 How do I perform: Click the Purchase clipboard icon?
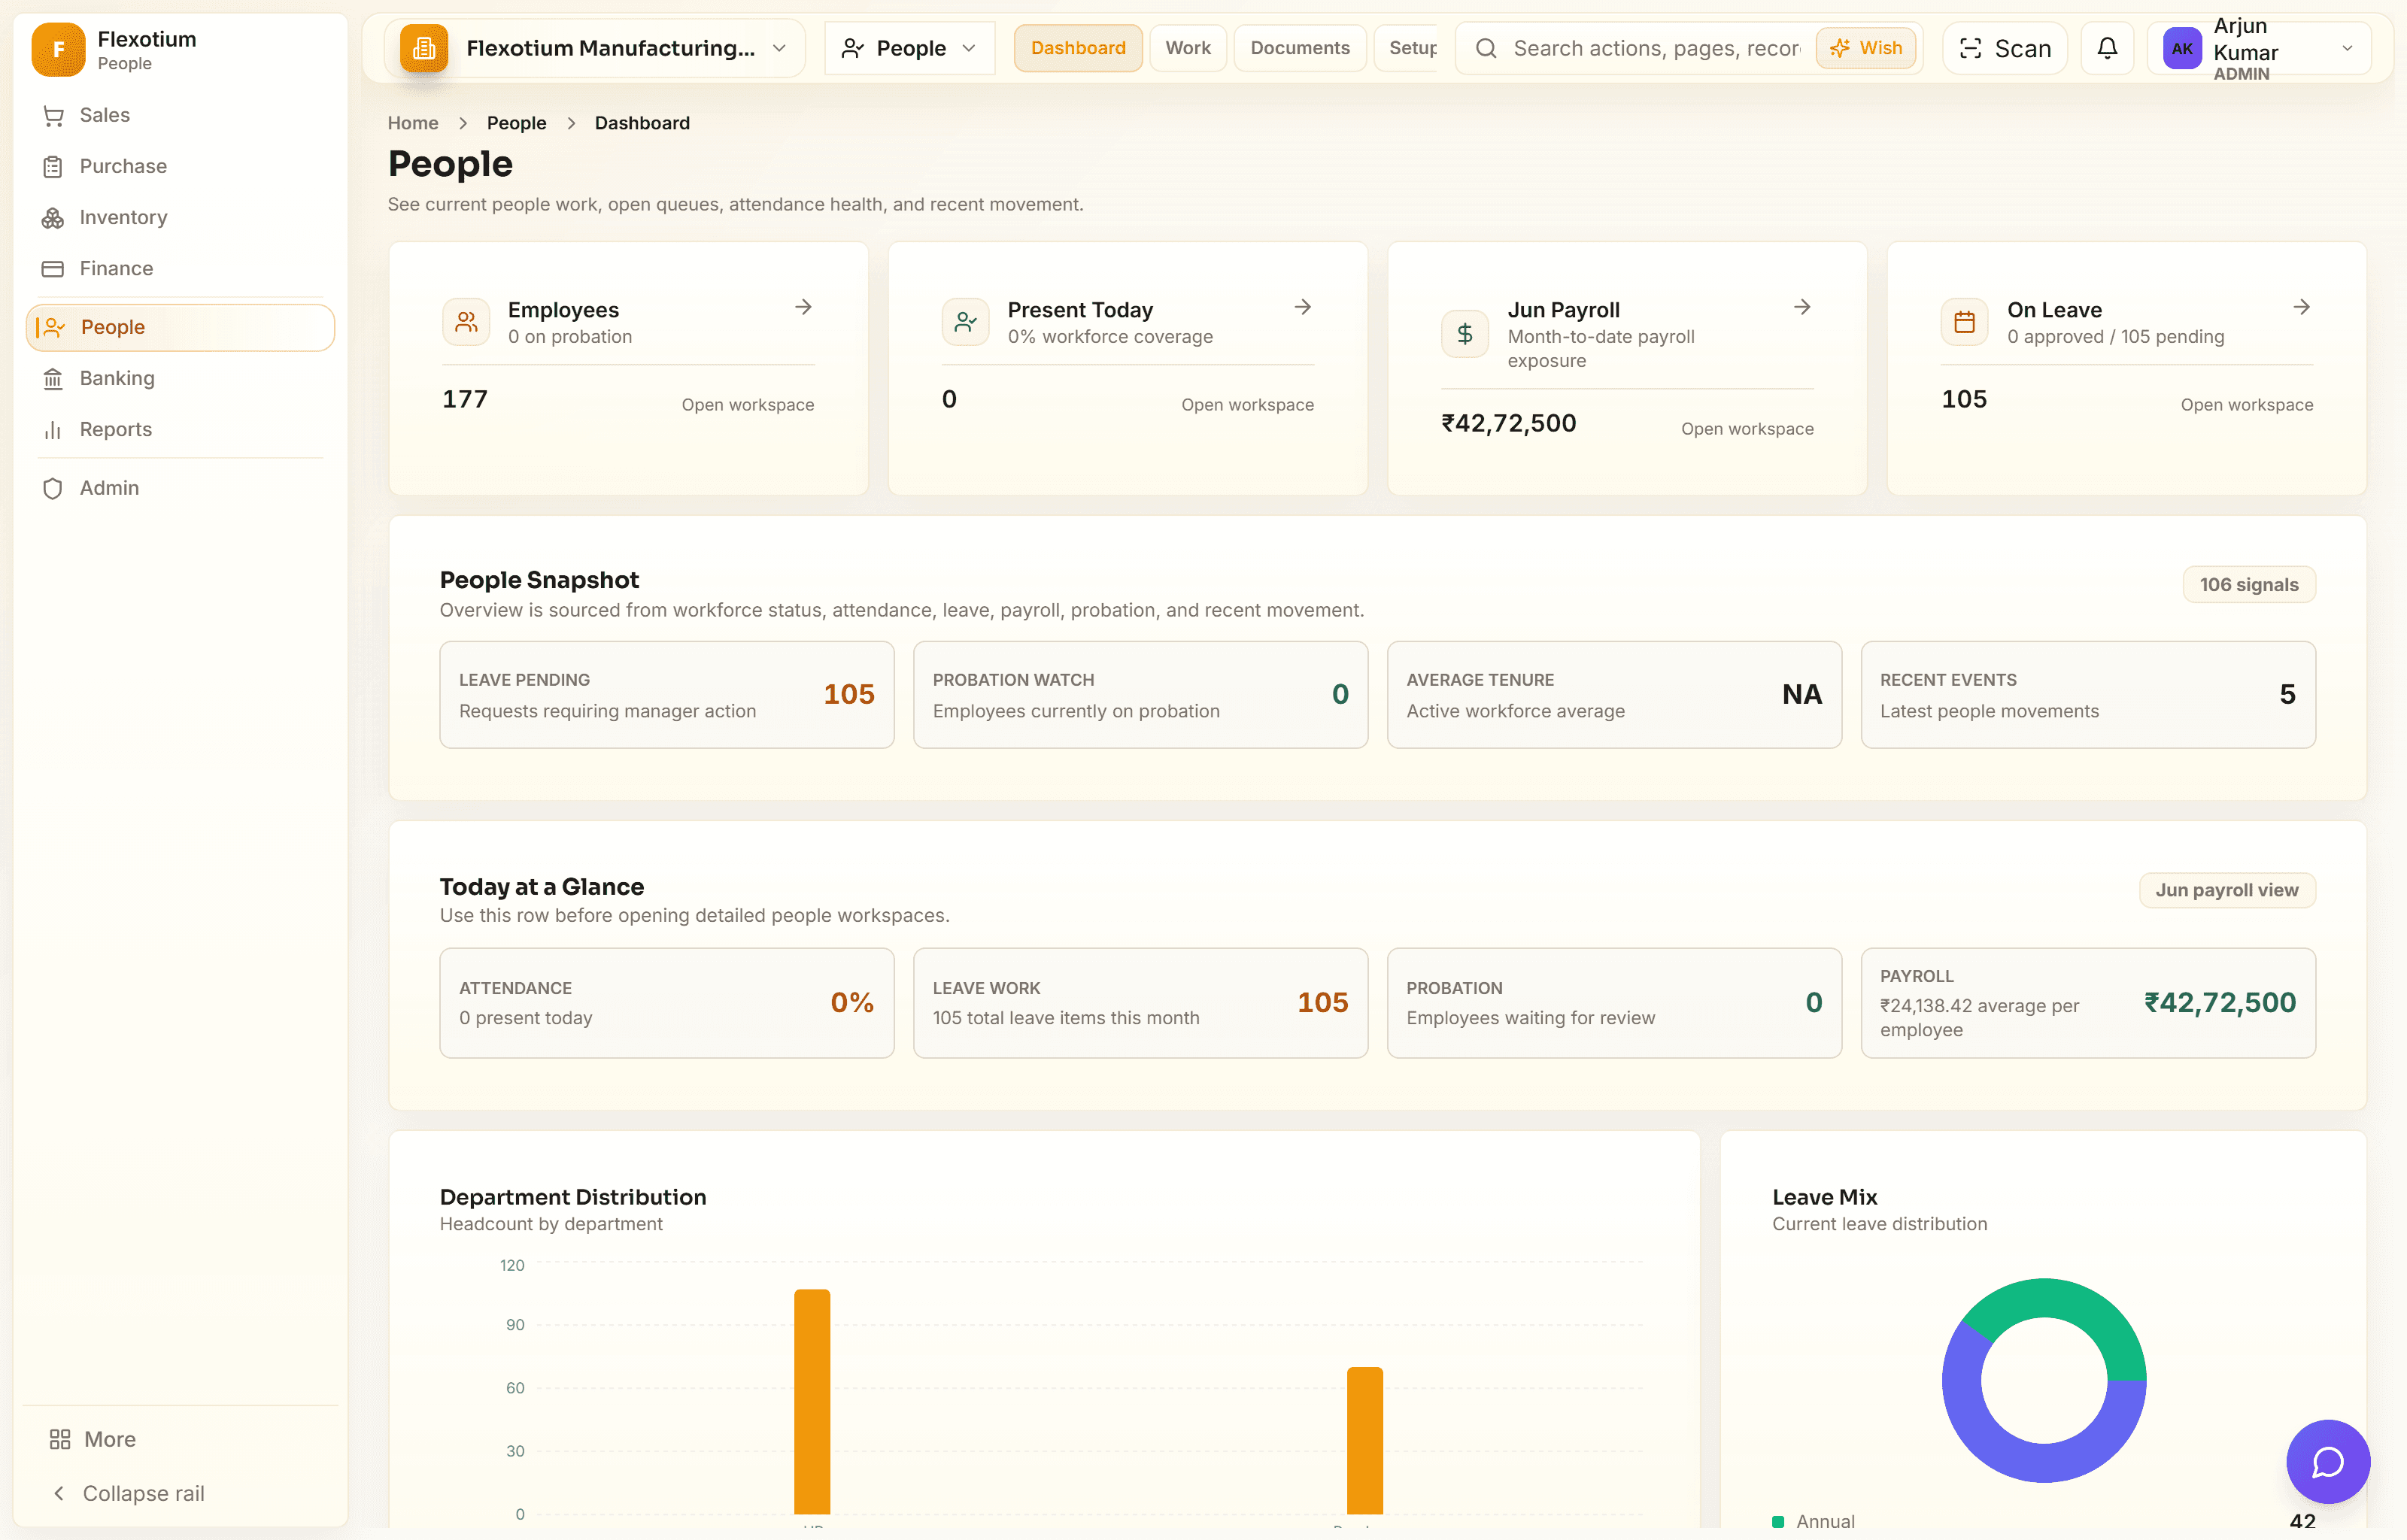53,167
